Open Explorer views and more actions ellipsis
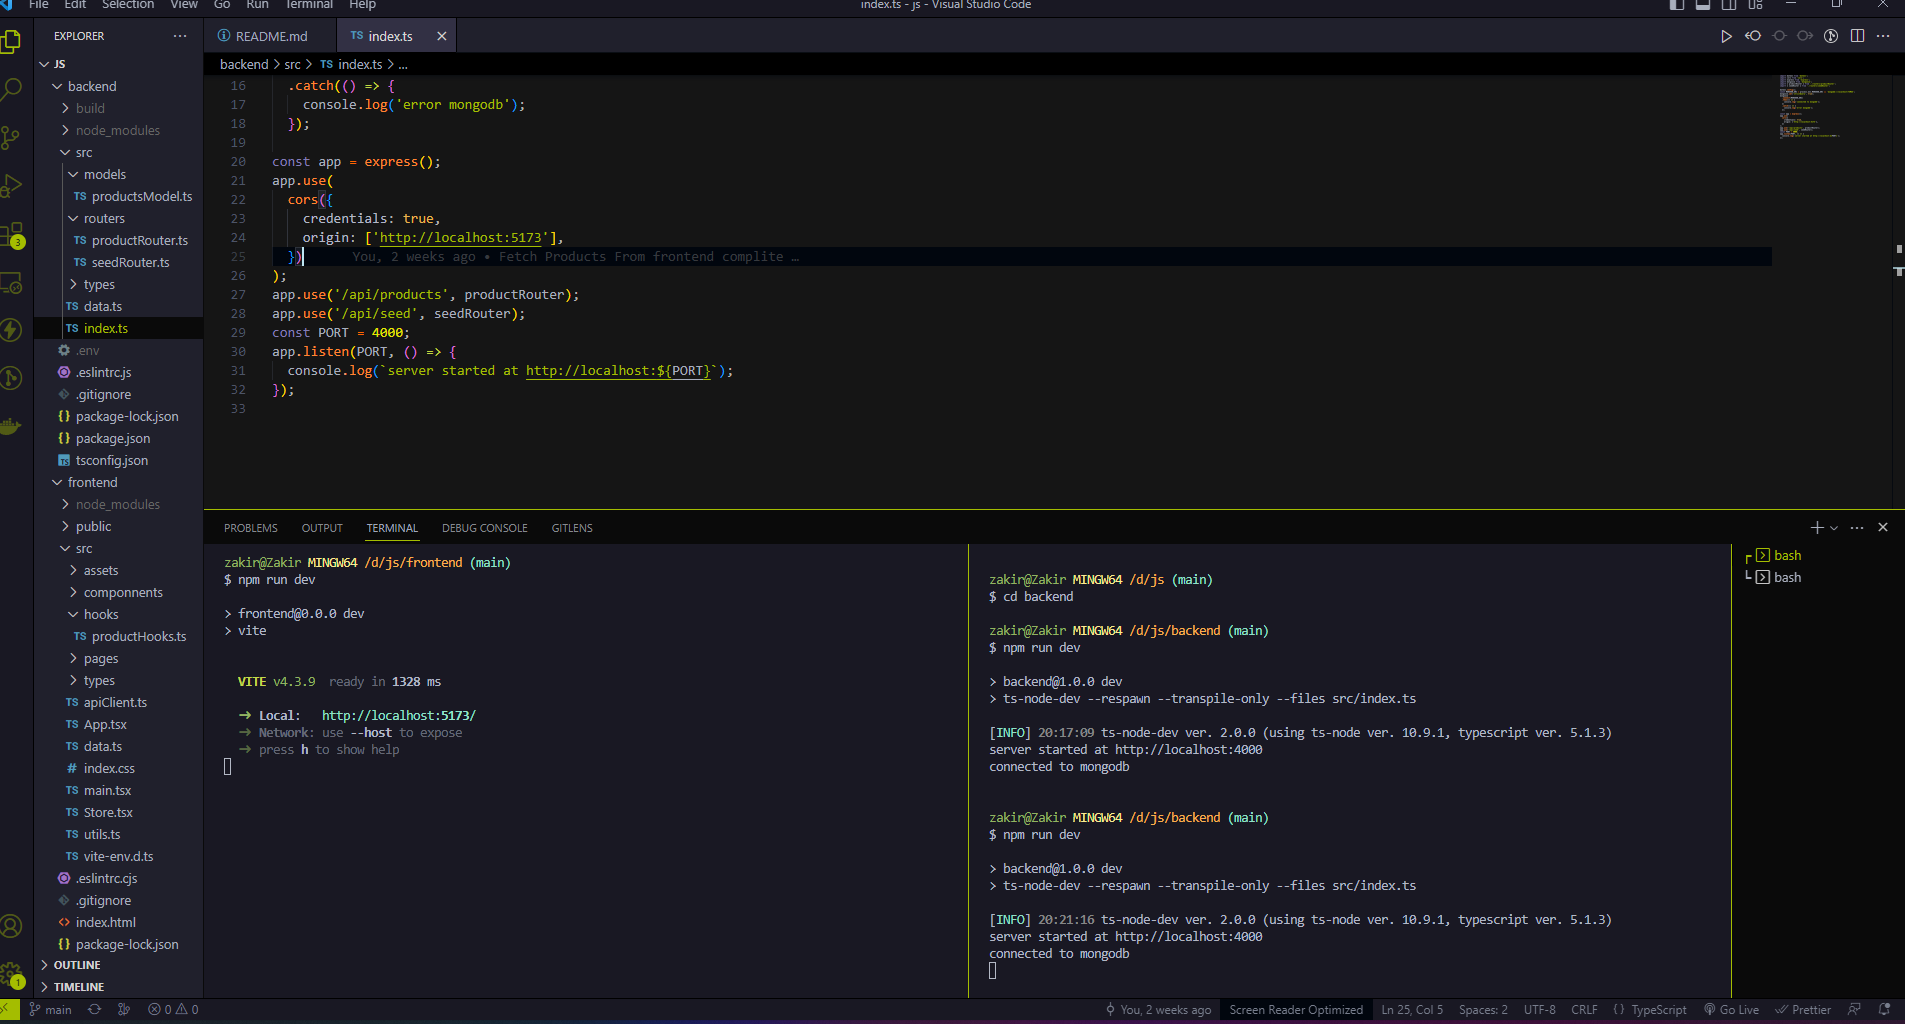 point(180,36)
